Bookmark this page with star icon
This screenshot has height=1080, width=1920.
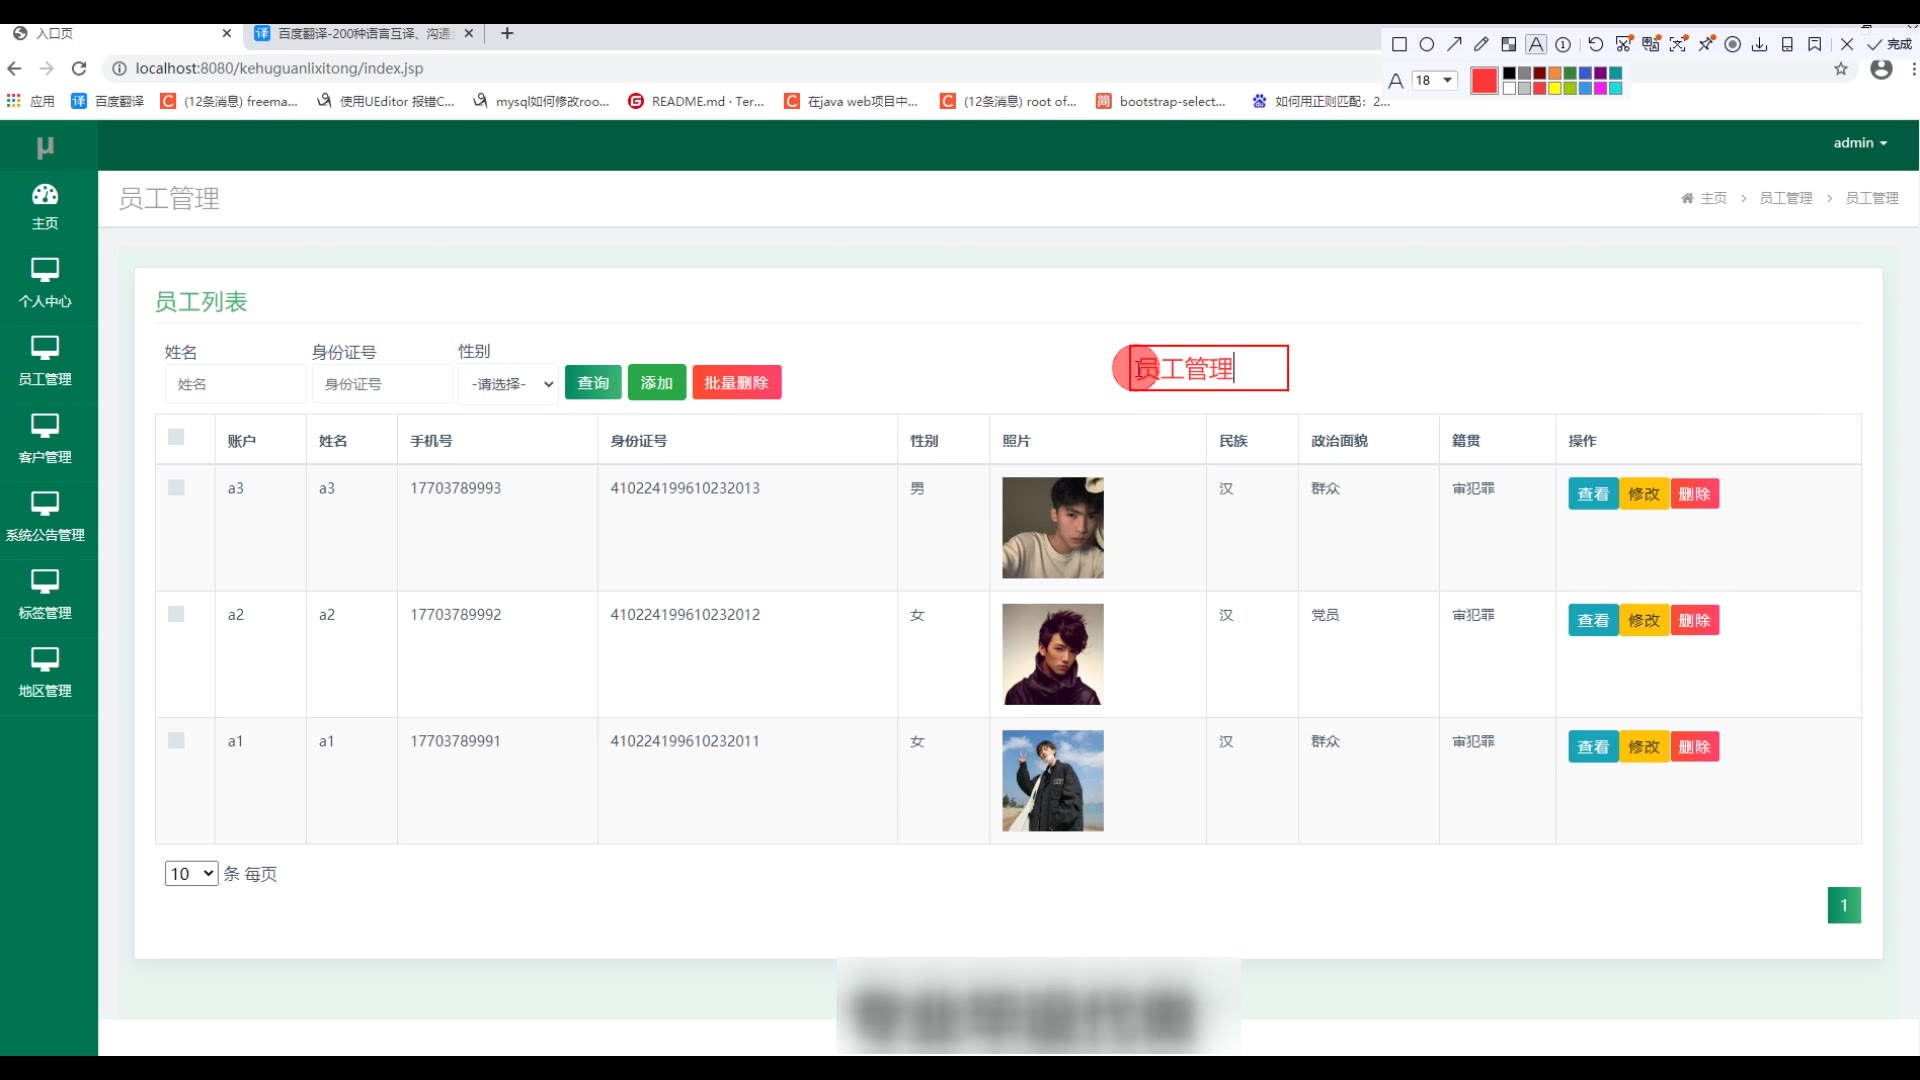coord(1841,69)
